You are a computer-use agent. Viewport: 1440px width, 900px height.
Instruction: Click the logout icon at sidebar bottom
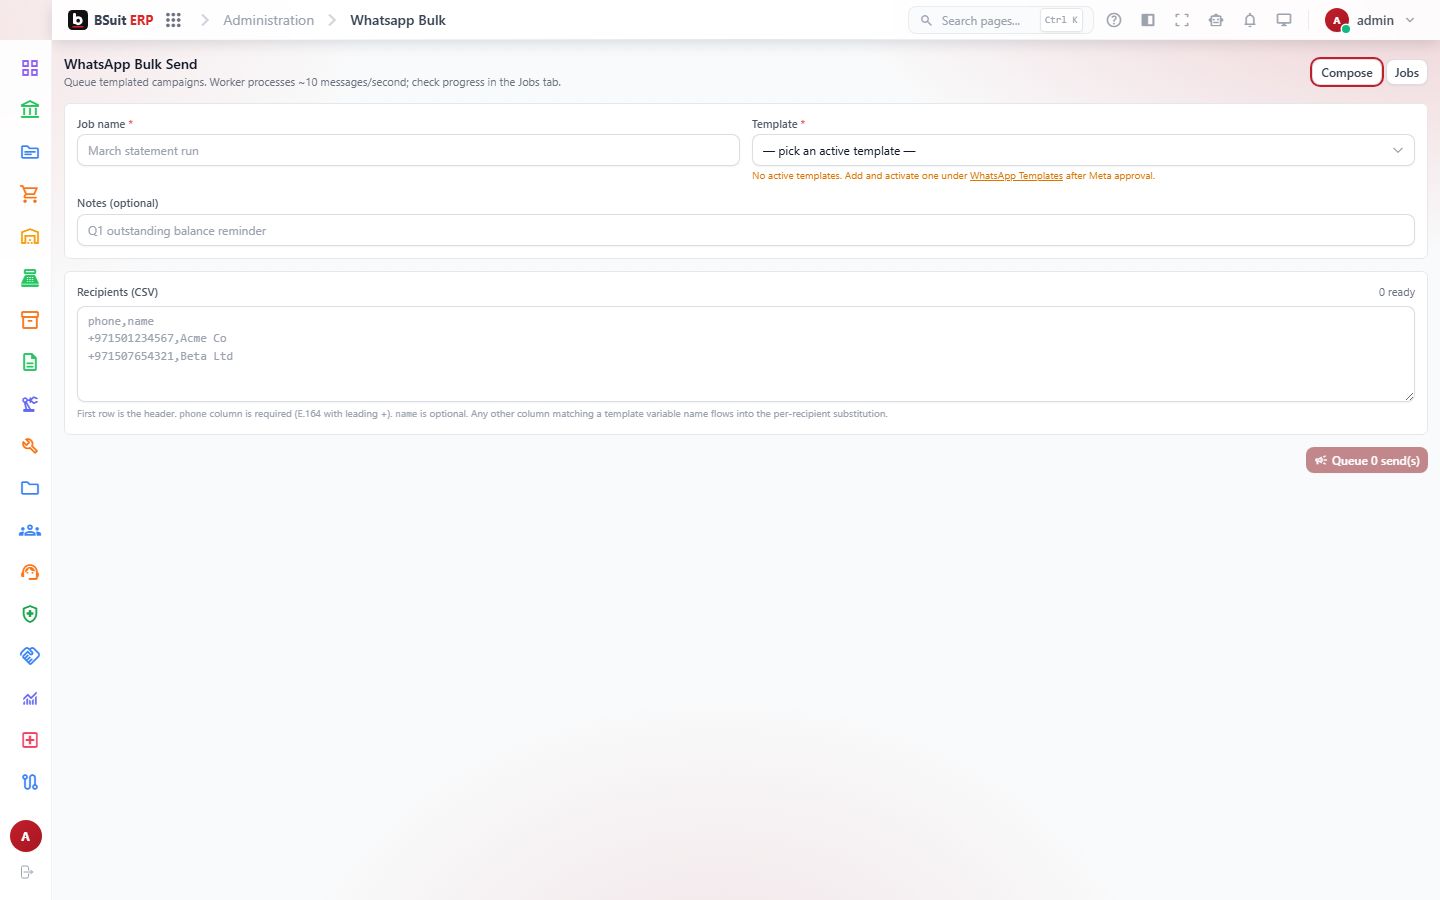pos(27,872)
